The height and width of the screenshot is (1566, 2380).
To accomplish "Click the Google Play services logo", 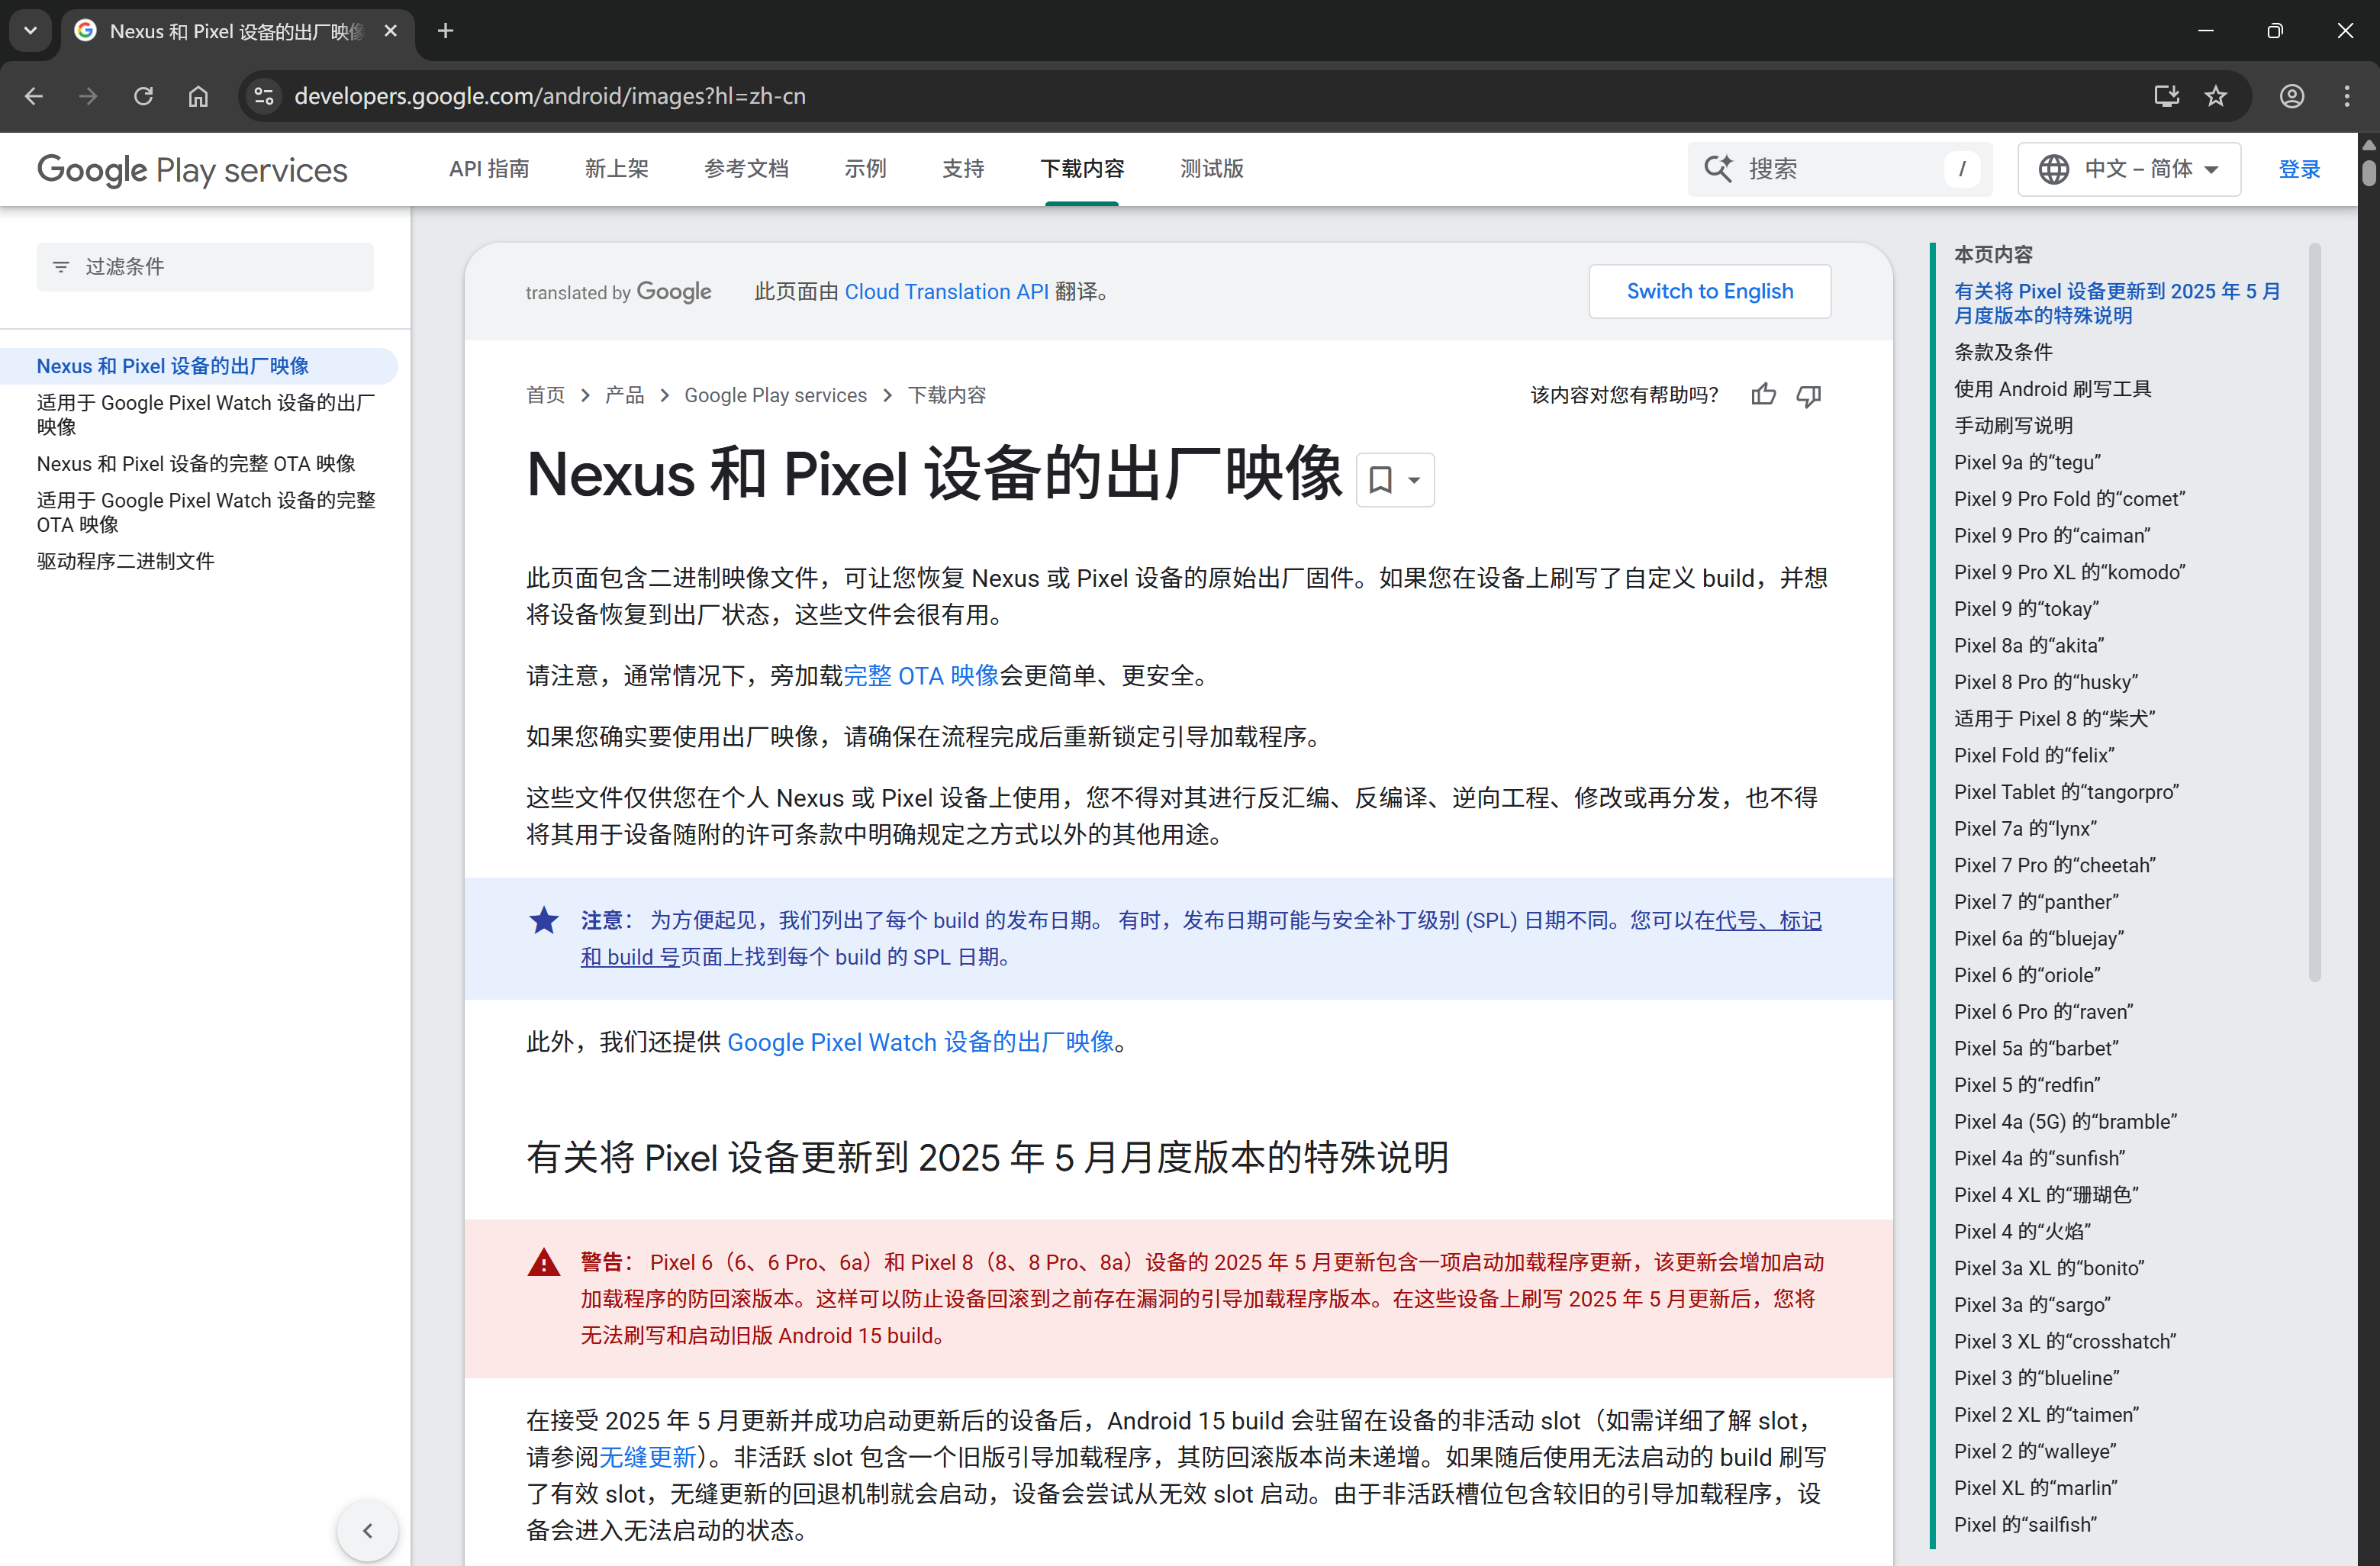I will coord(192,169).
